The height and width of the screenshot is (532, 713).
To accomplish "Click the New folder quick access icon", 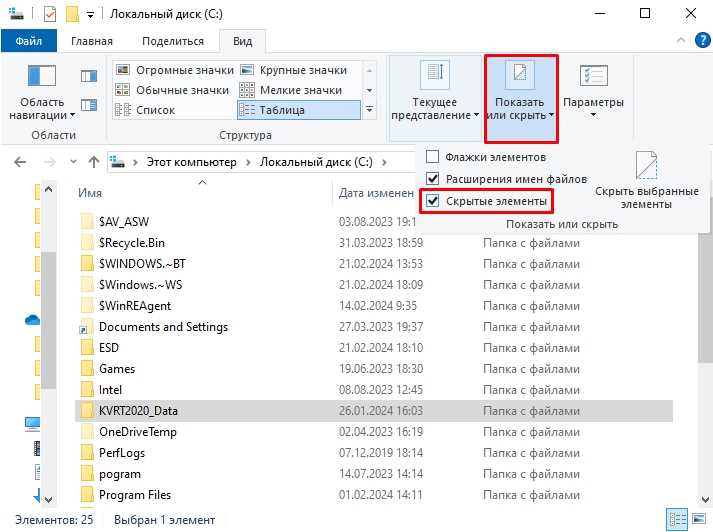I will 72,14.
